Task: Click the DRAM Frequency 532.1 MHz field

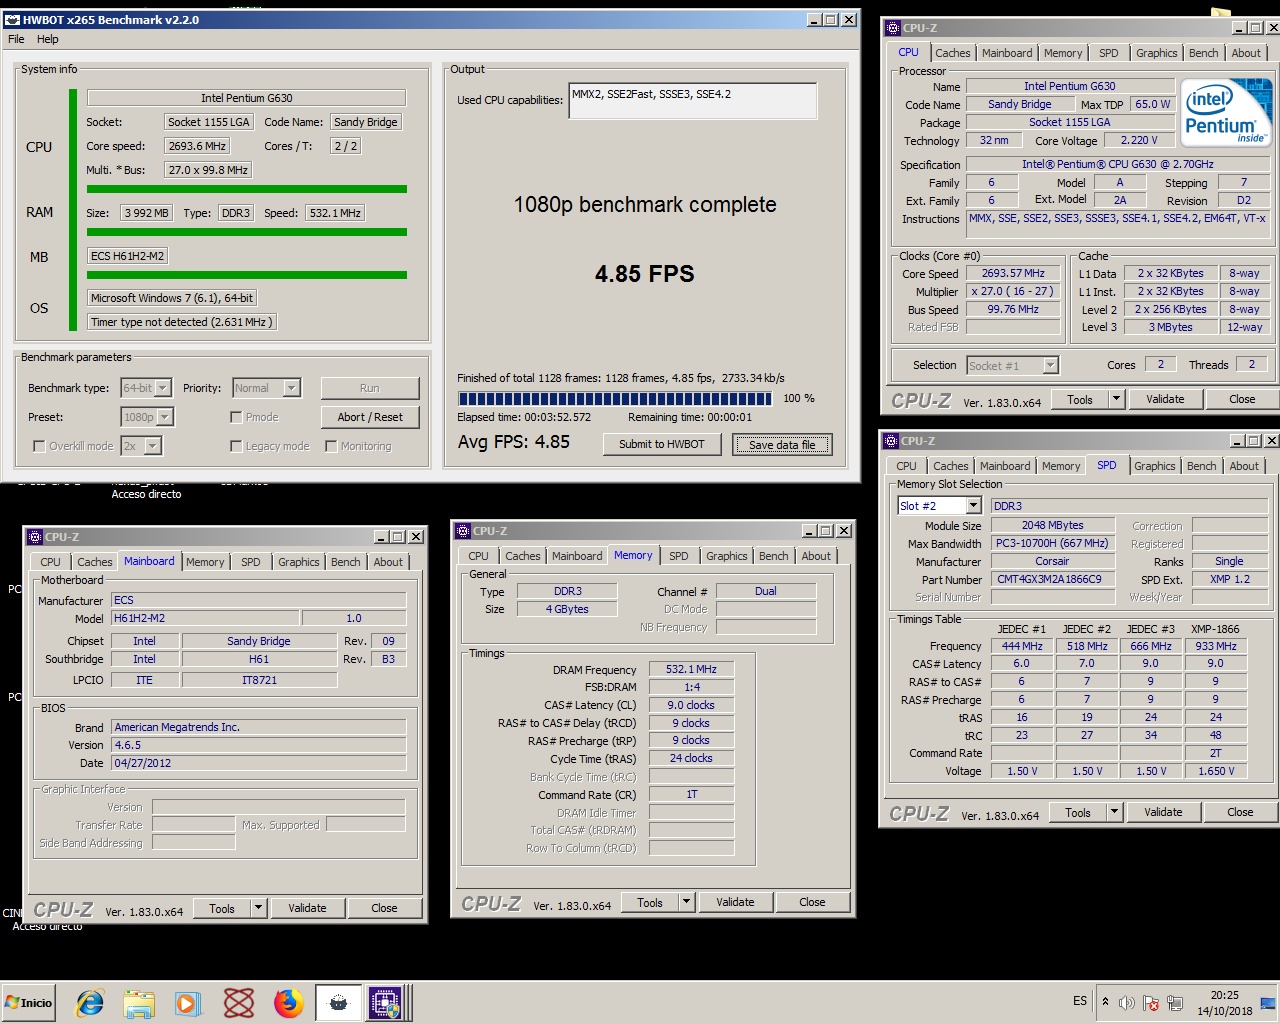Action: coord(691,669)
